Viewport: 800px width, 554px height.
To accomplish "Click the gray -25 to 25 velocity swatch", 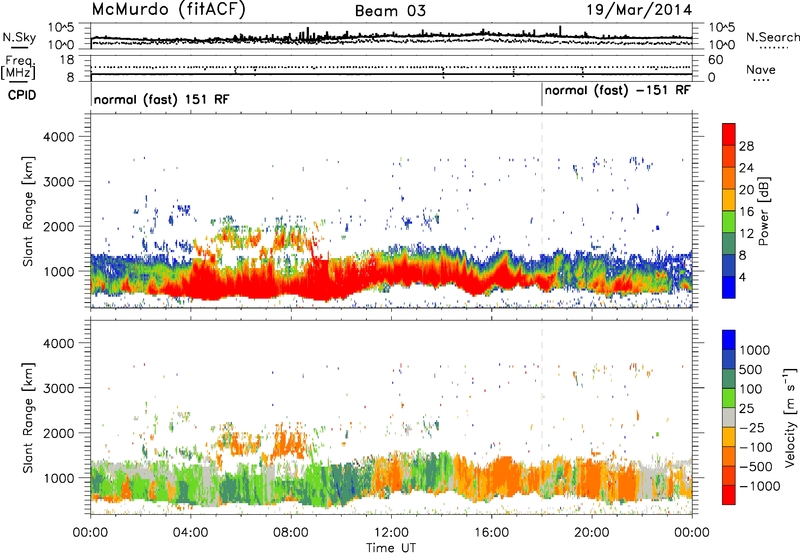I will click(729, 417).
